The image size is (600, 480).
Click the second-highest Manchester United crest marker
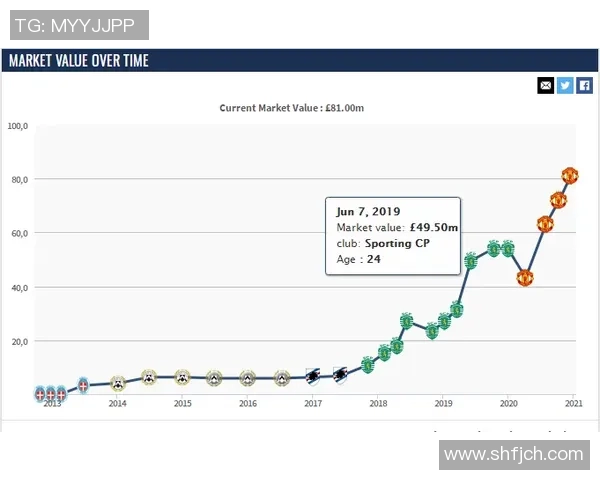coord(558,199)
